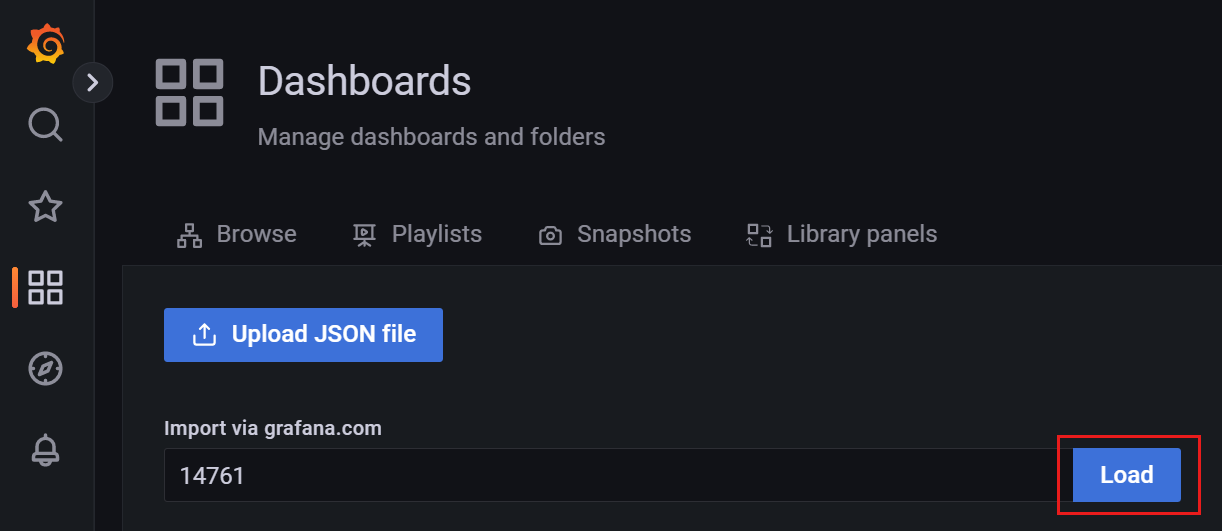1222x531 pixels.
Task: Click the Browse sitemap icon
Action: click(x=189, y=235)
